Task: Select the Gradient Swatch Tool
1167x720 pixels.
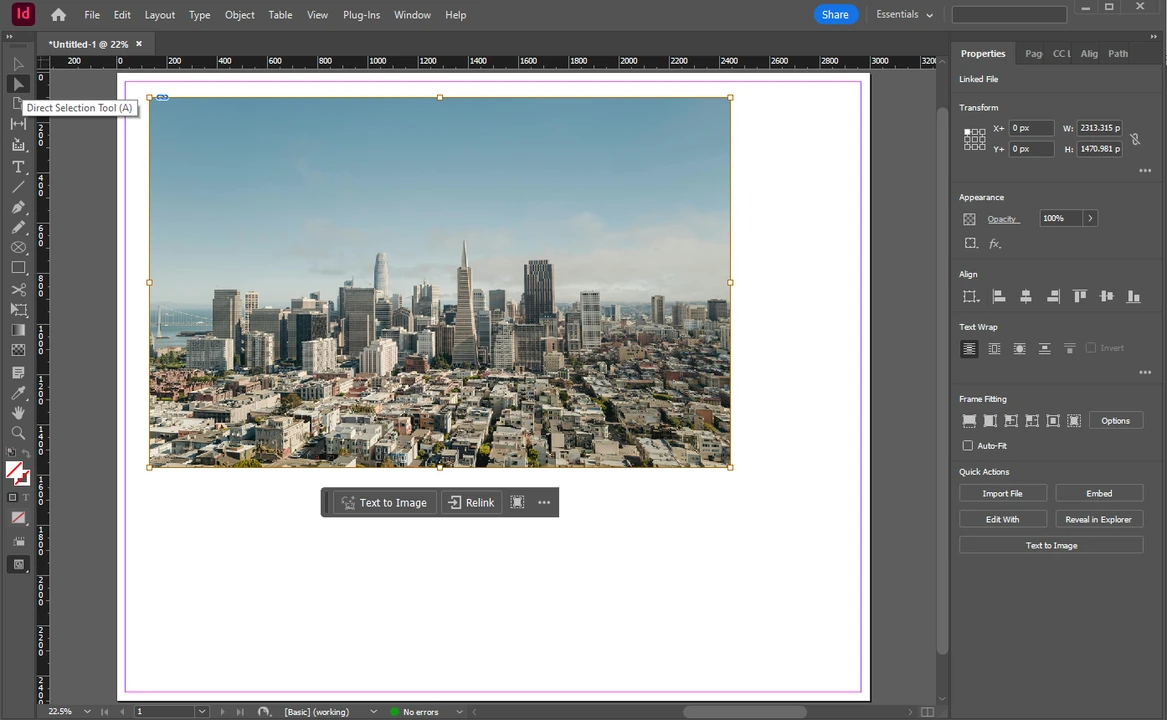Action: click(19, 330)
